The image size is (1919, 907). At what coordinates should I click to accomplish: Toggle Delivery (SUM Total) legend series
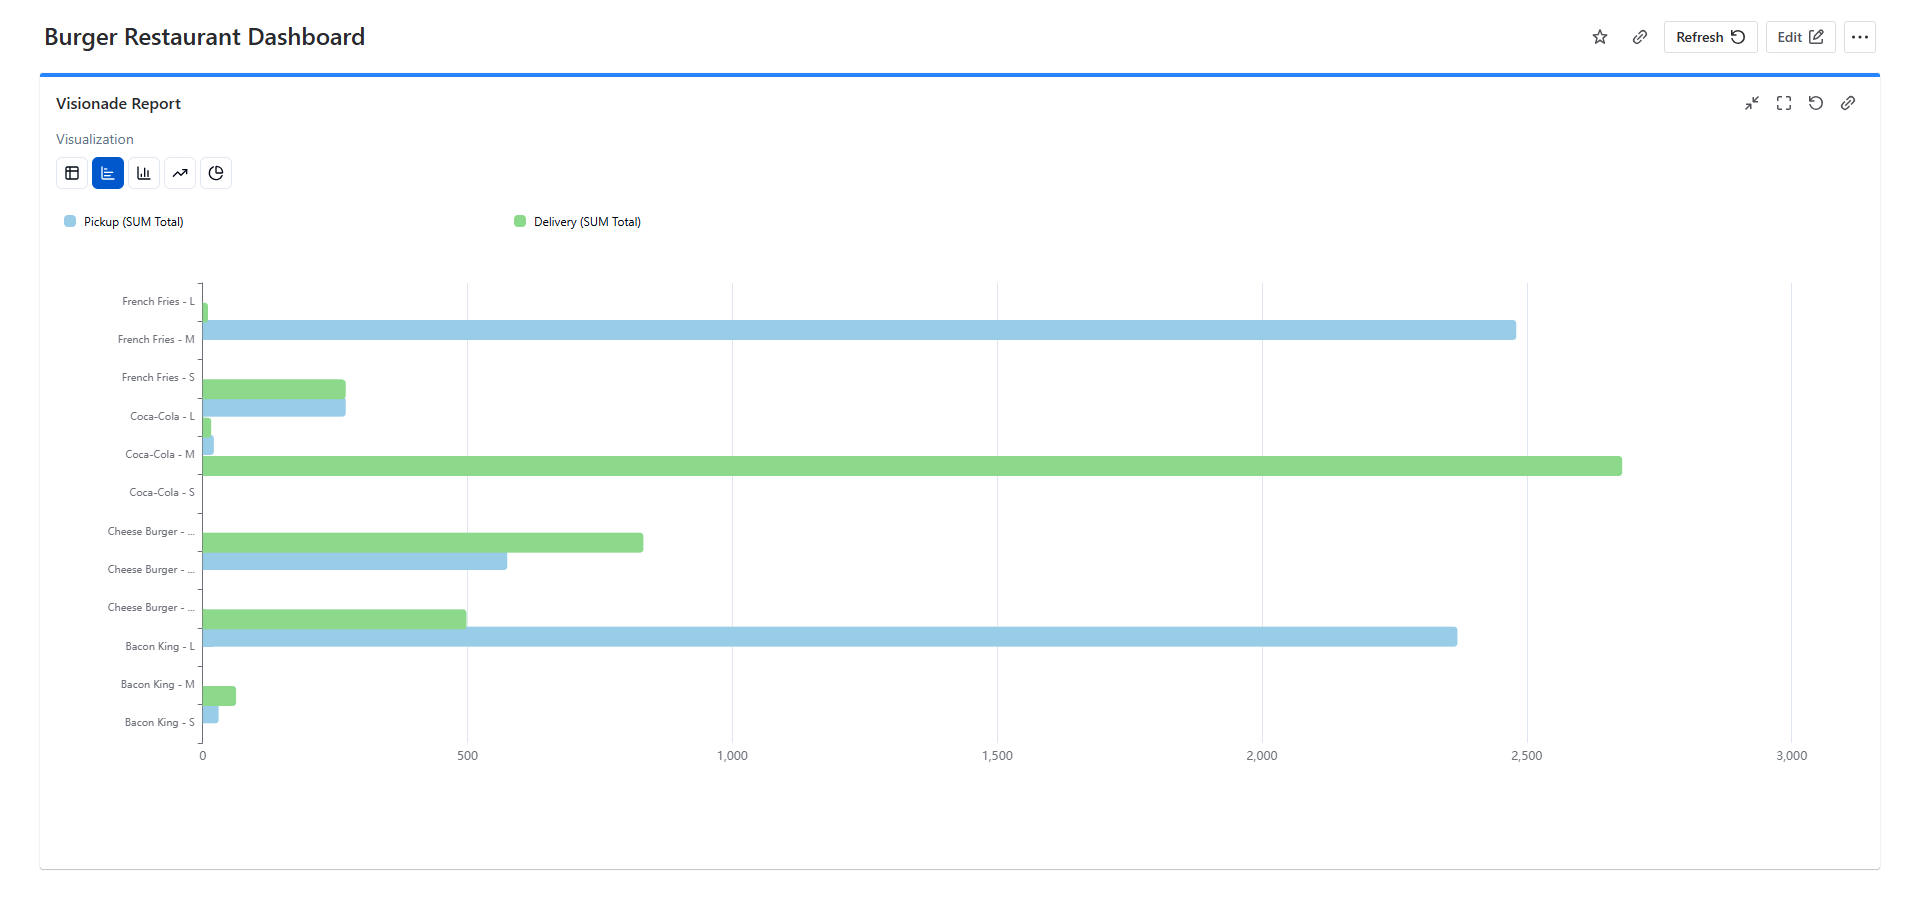587,222
